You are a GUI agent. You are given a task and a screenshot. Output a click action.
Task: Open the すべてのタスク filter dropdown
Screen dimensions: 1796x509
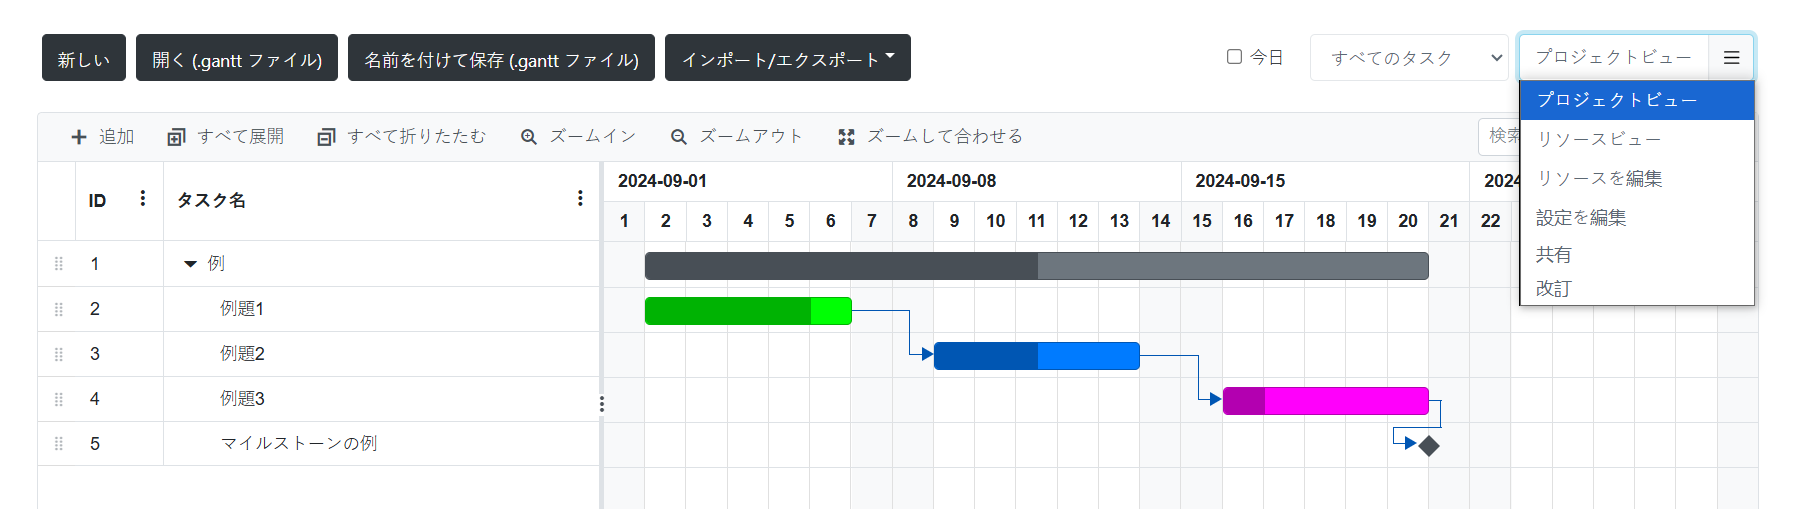[1408, 58]
